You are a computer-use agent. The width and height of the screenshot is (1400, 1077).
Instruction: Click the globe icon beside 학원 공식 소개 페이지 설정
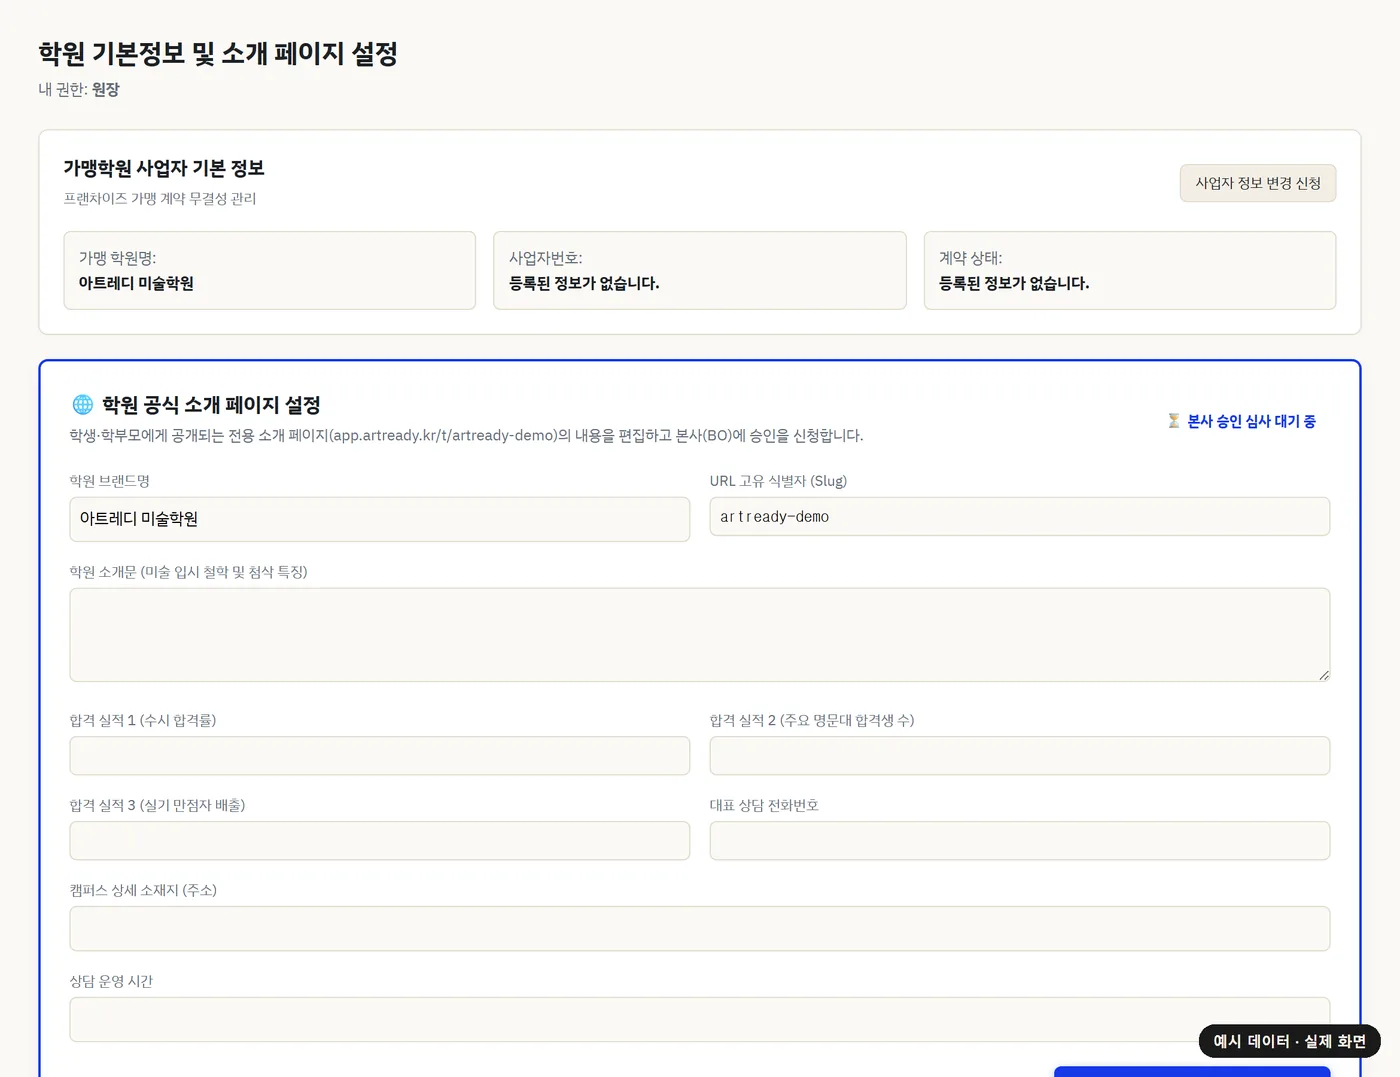click(82, 404)
